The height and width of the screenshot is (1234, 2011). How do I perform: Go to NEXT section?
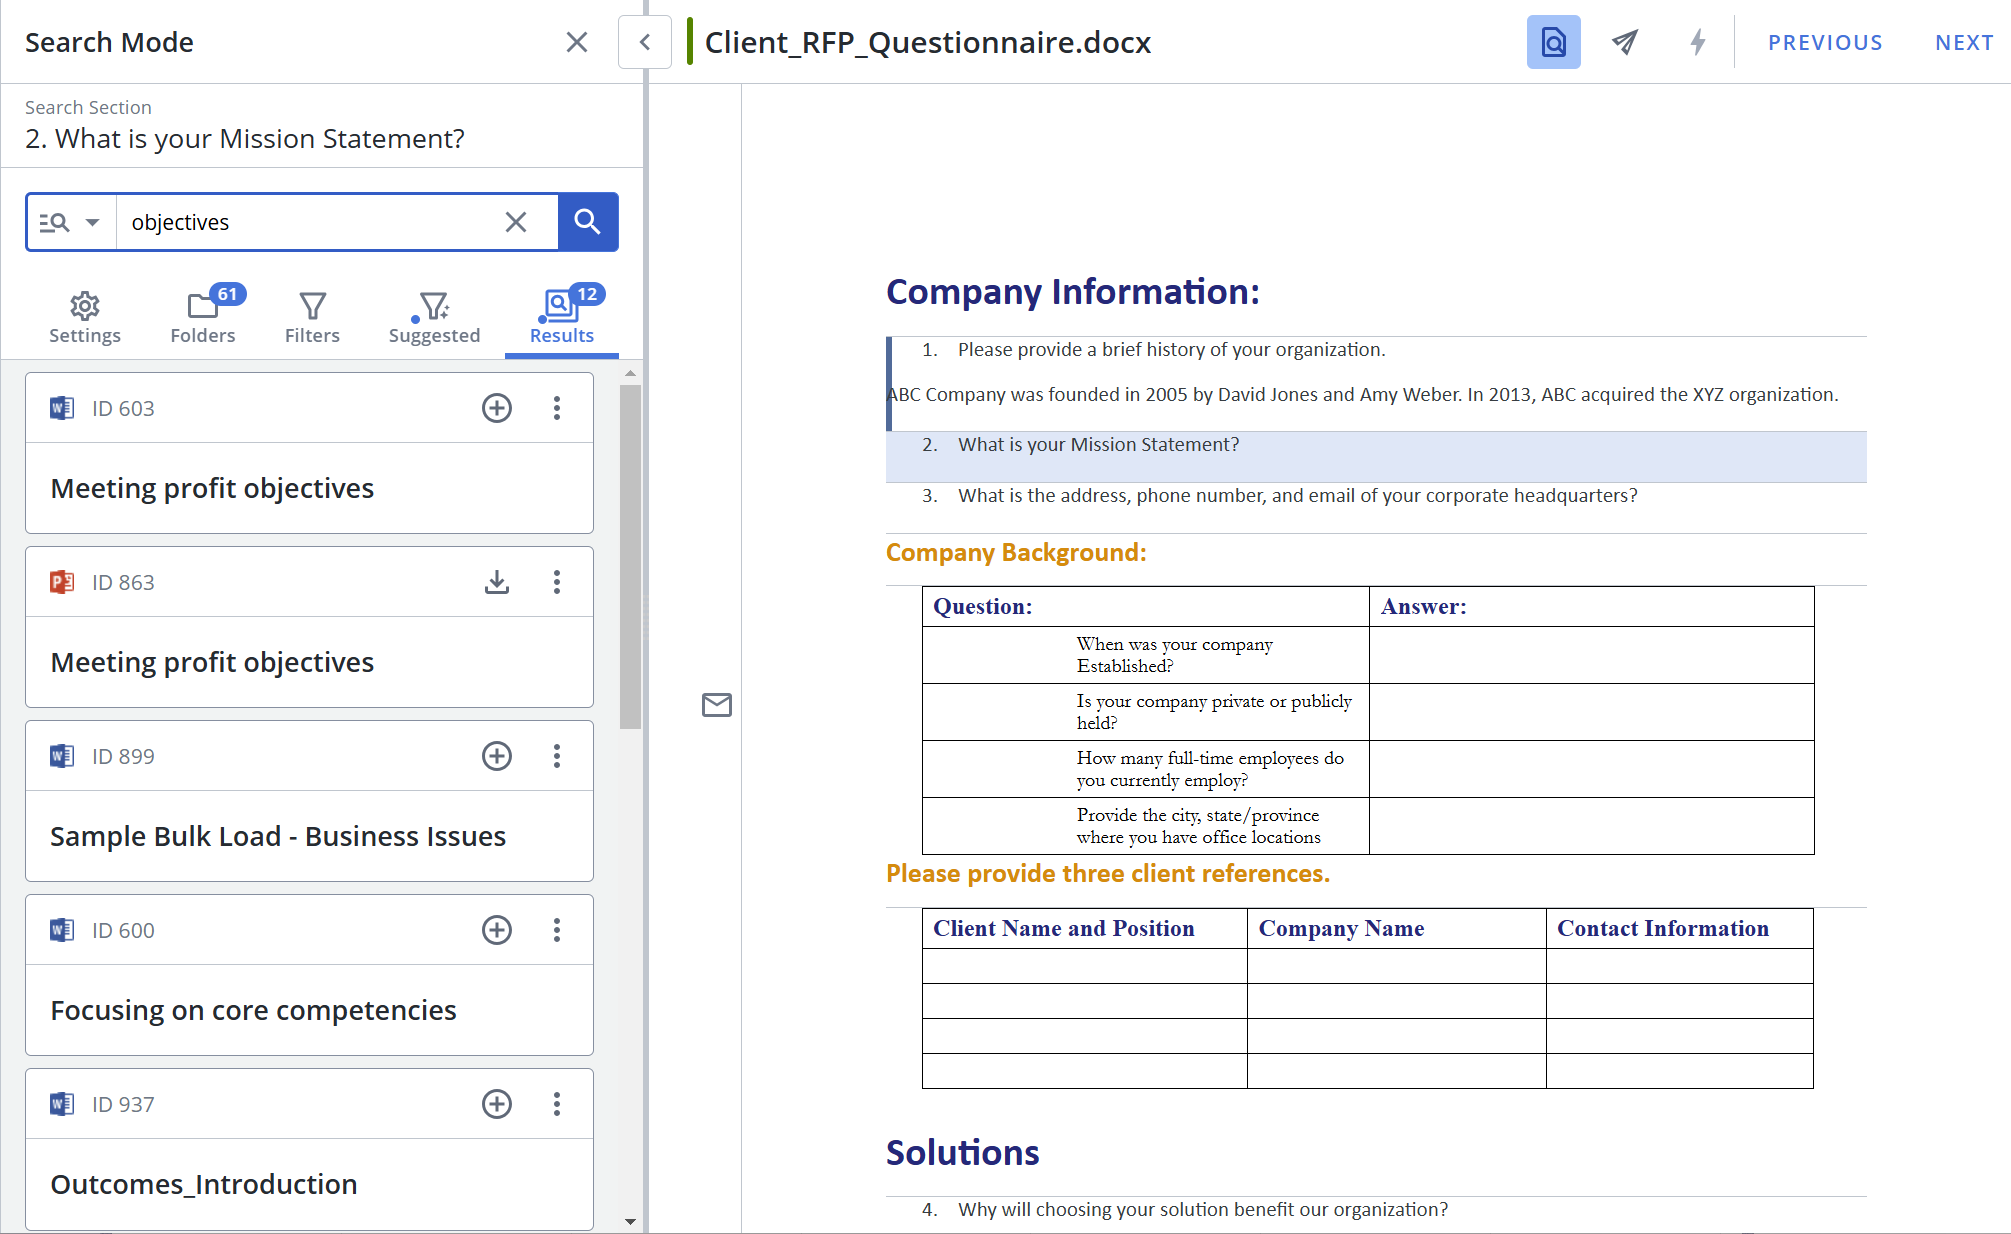tap(1964, 42)
